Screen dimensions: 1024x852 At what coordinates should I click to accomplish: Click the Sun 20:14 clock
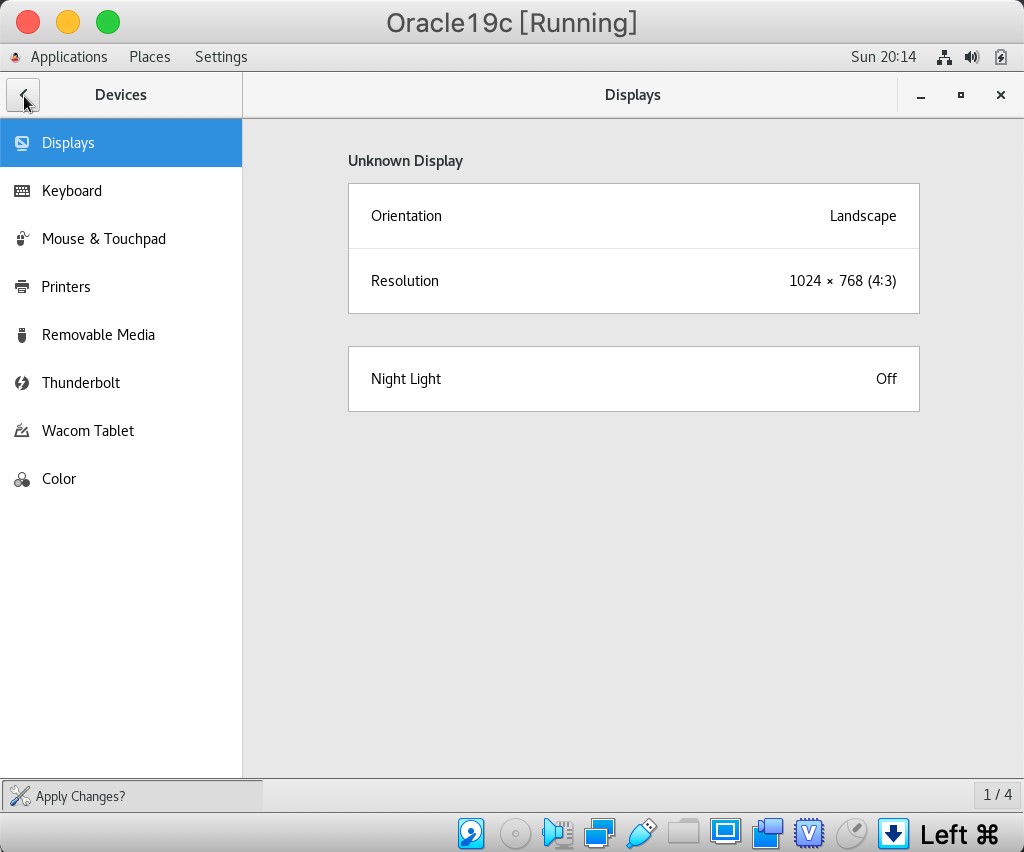tap(883, 57)
